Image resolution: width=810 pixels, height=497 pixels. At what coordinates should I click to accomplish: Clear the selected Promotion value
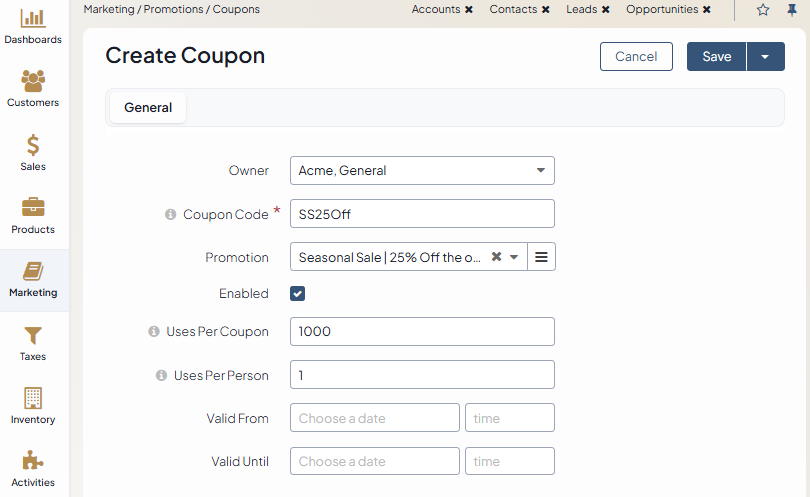coord(496,257)
